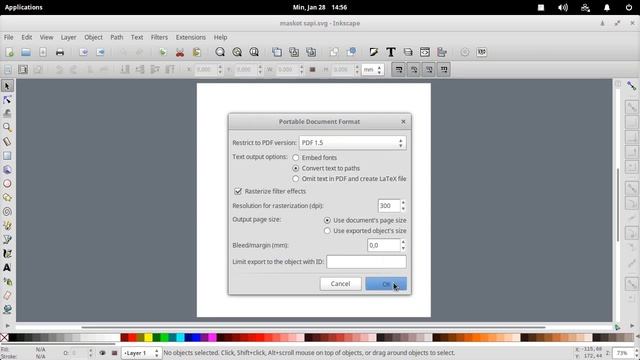Click Cancel in PDF dialog
This screenshot has width=640, height=360.
(x=340, y=284)
